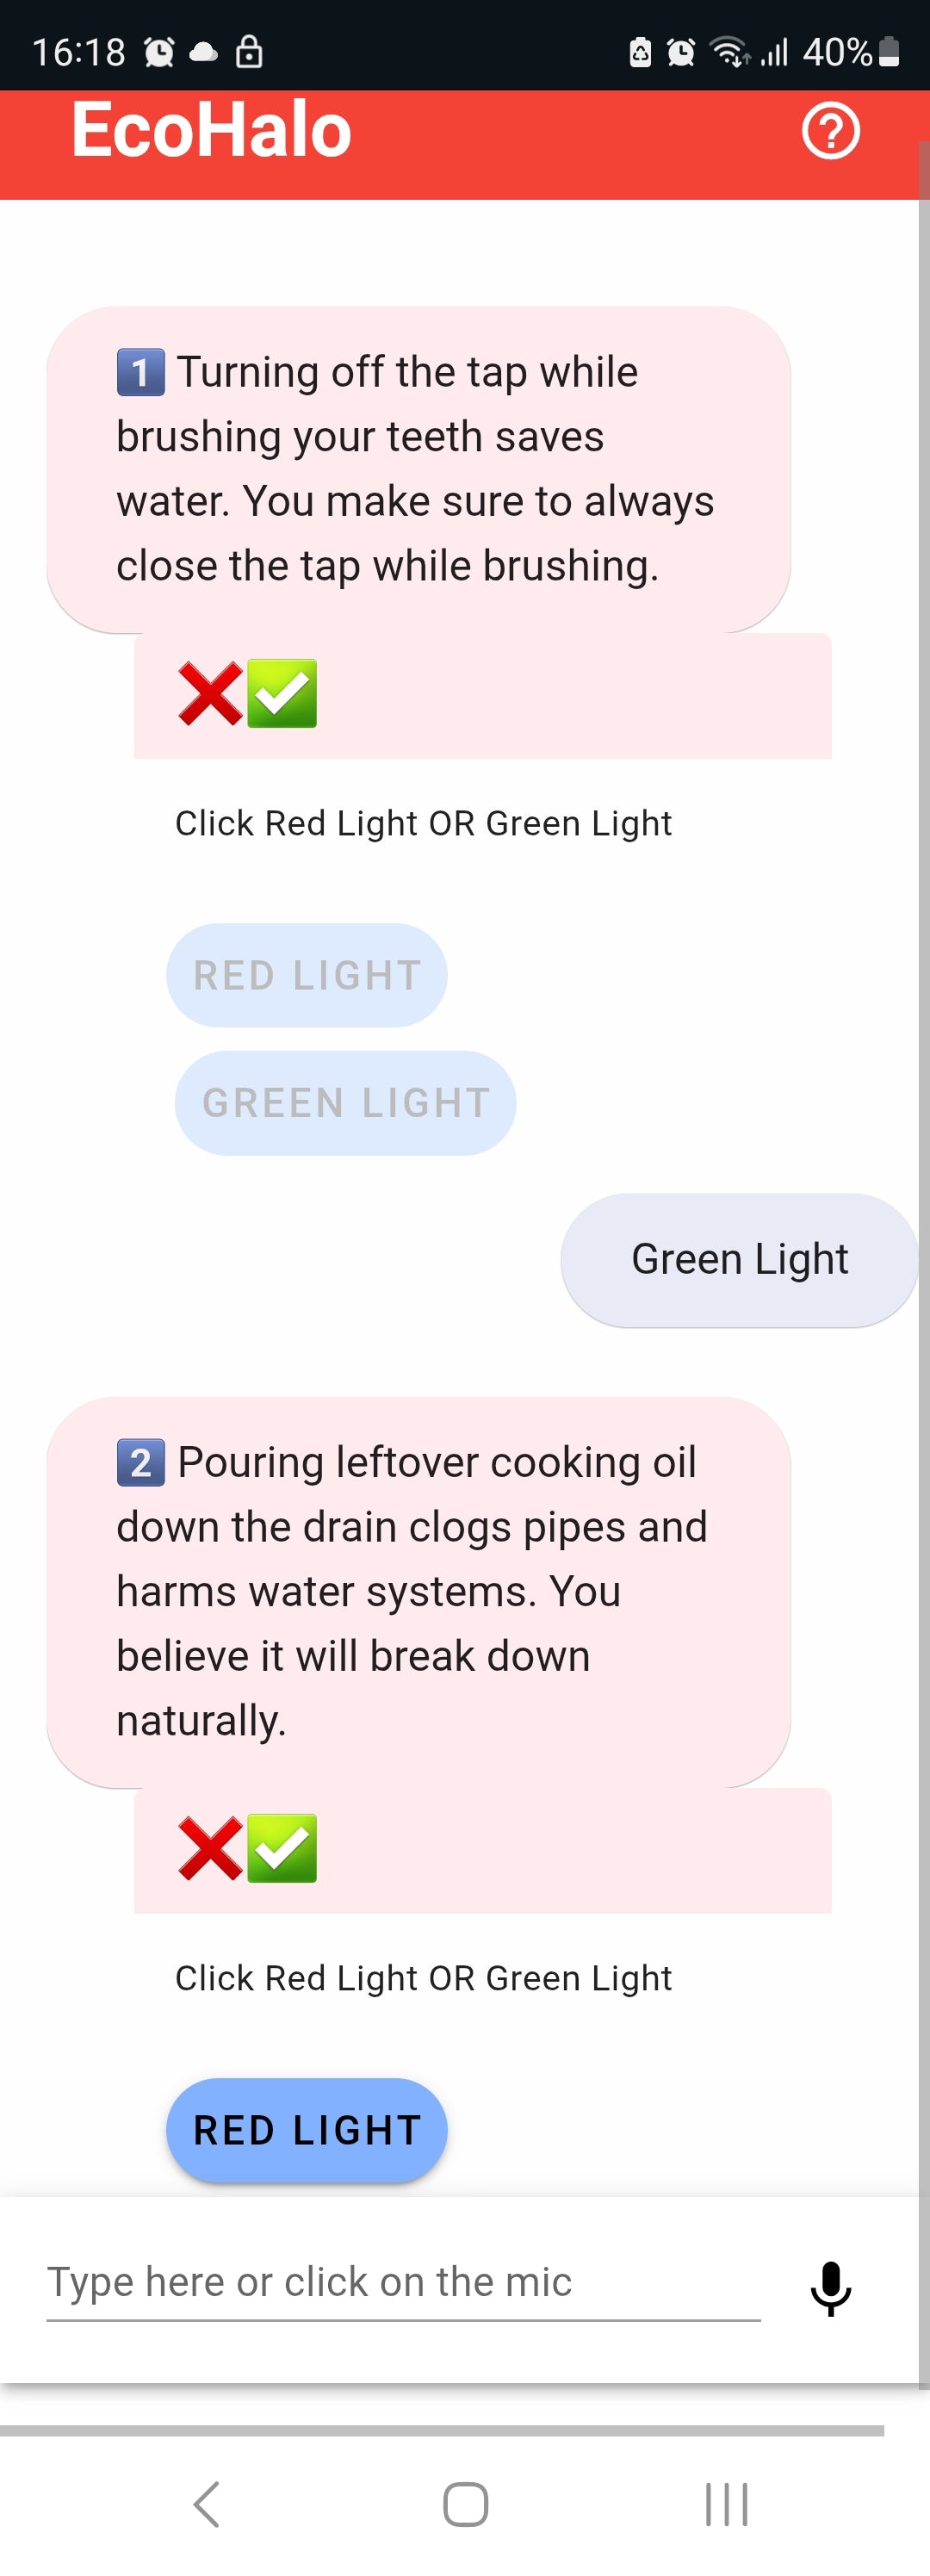Open the recent apps navigation icon

726,2504
